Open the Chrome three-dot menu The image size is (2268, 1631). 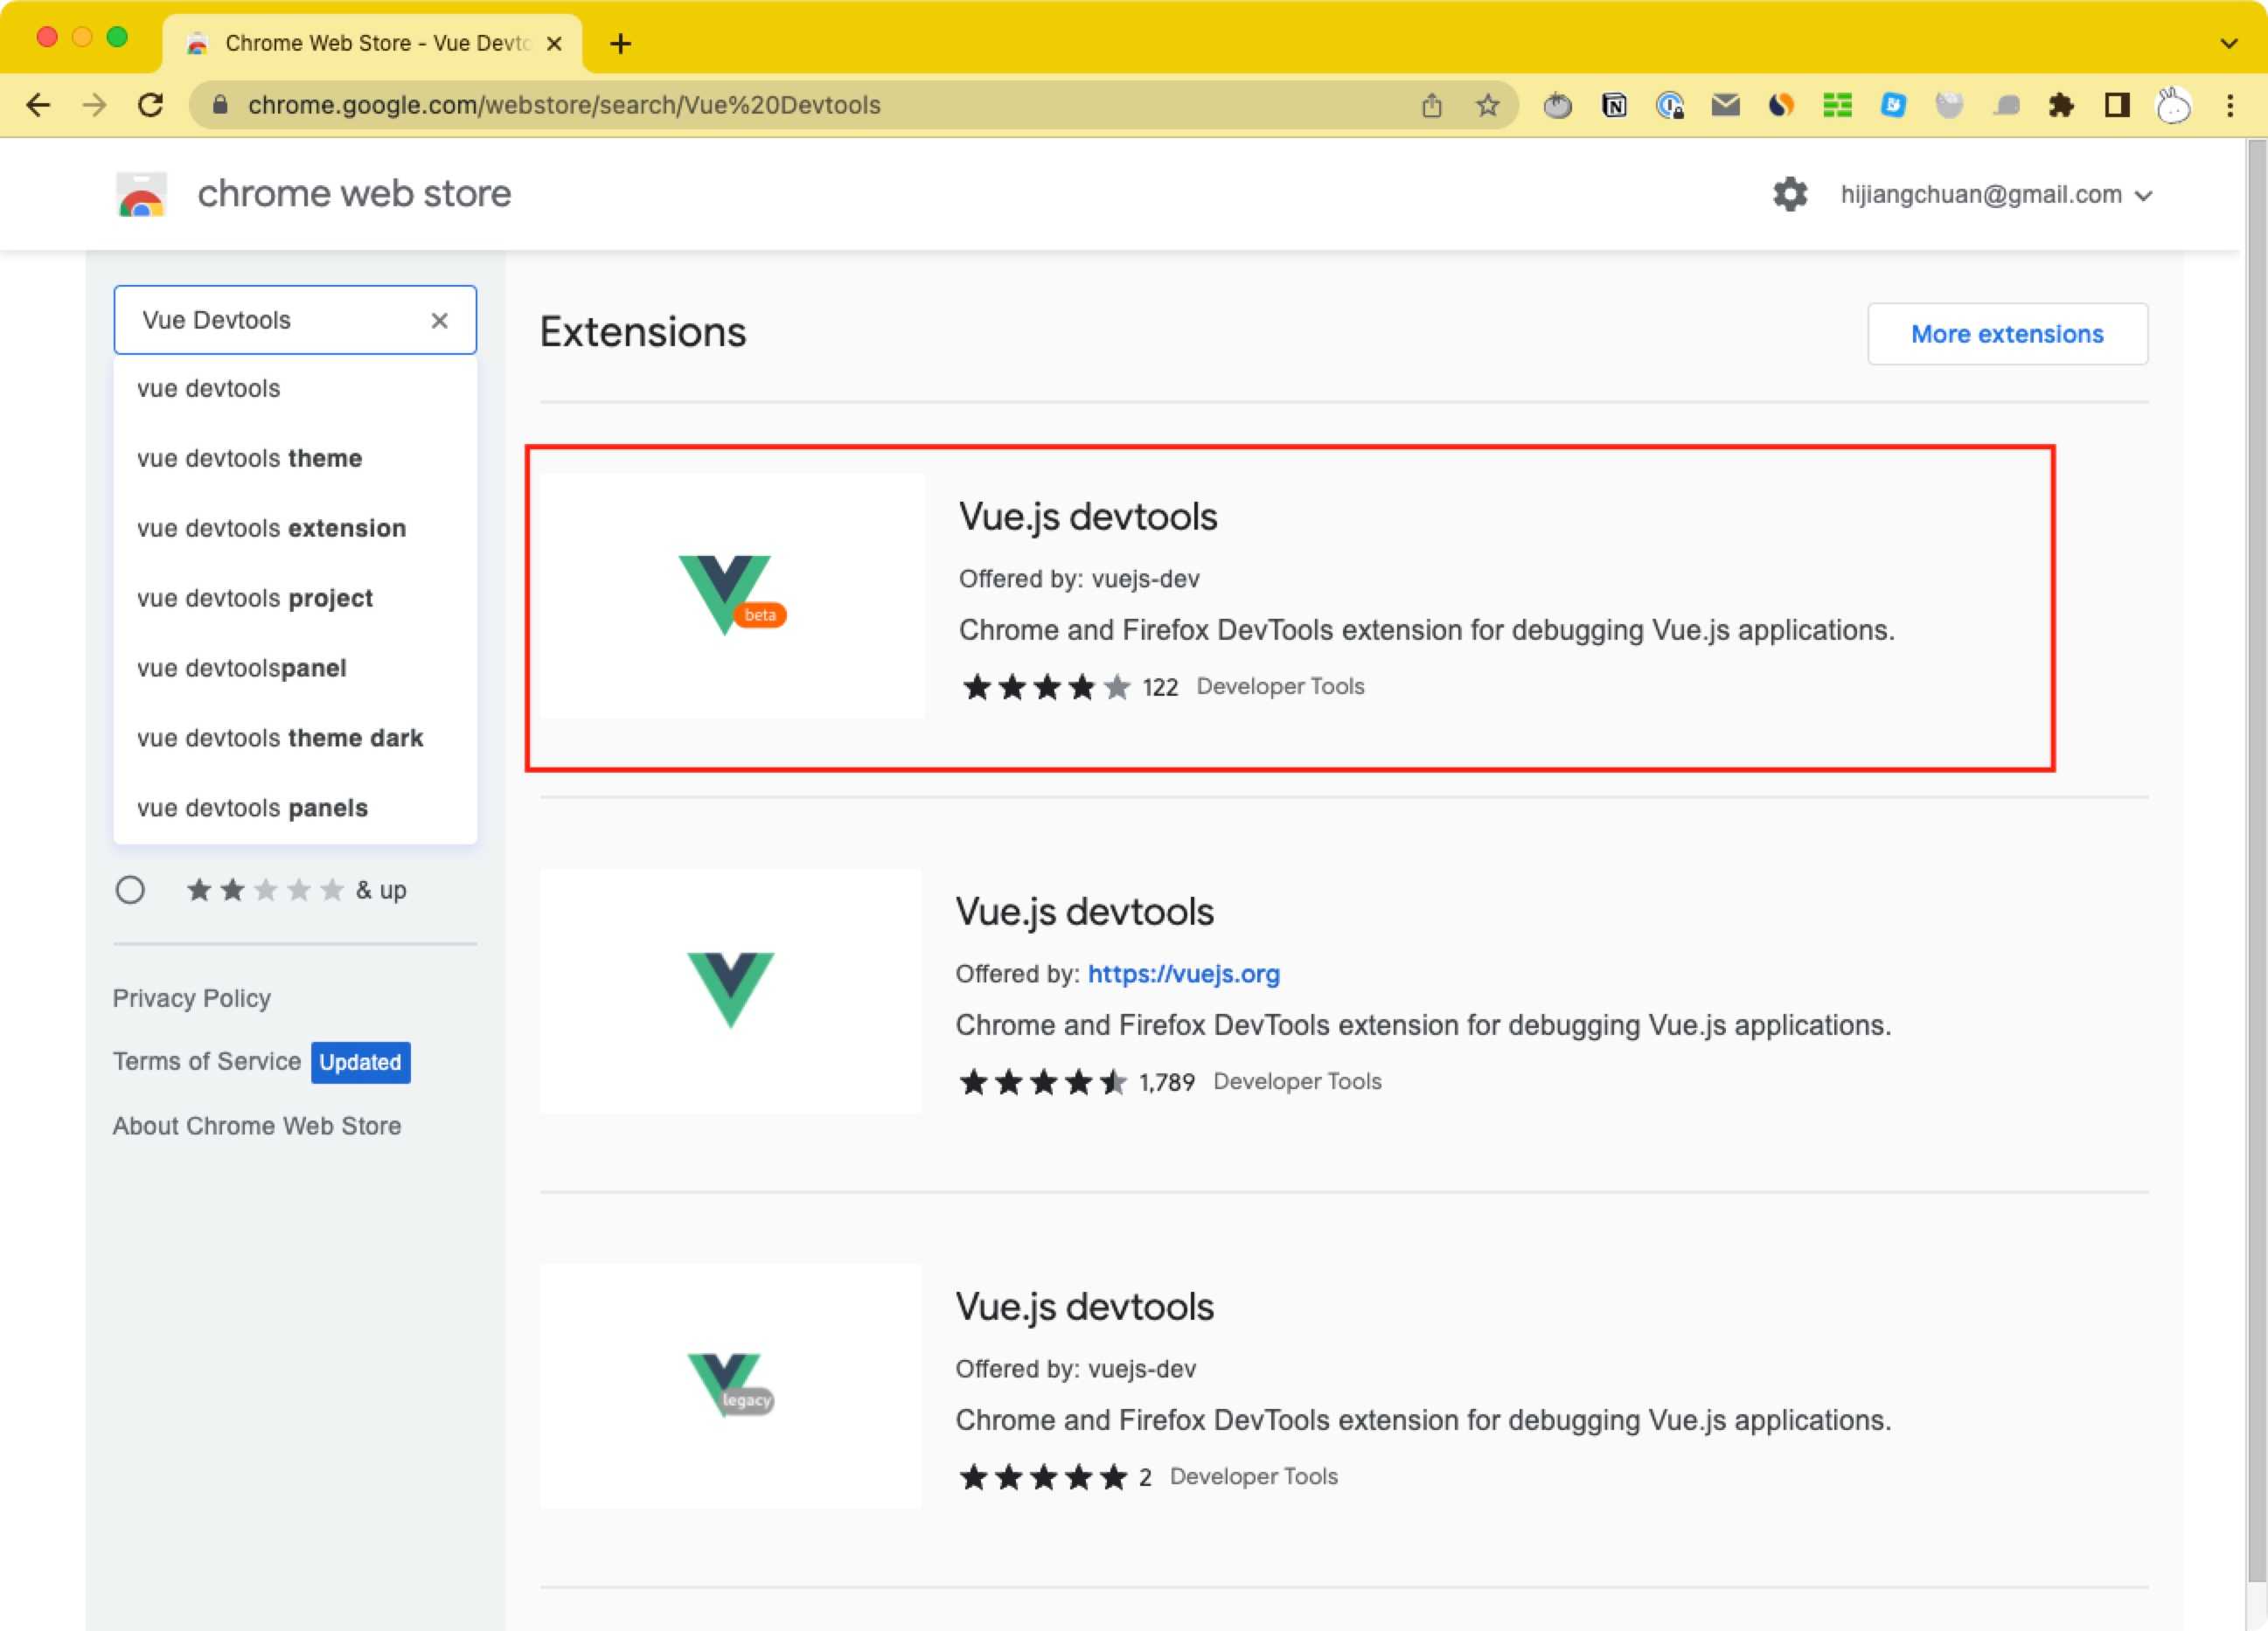[x=2230, y=105]
